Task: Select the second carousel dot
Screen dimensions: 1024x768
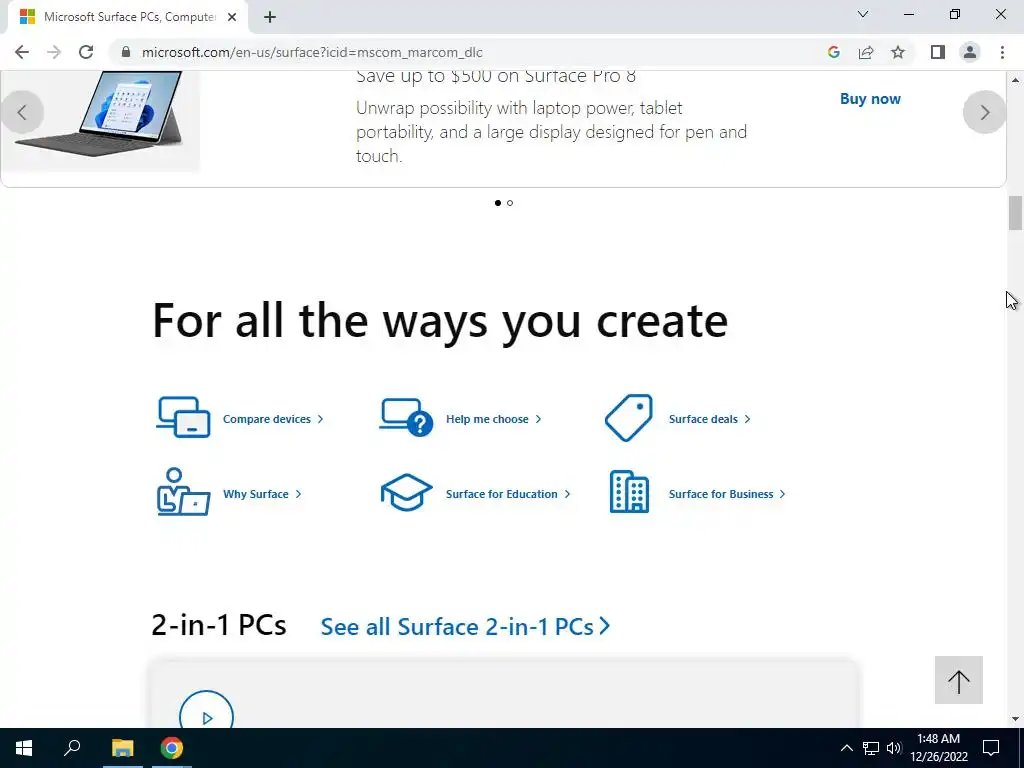Action: pos(510,203)
